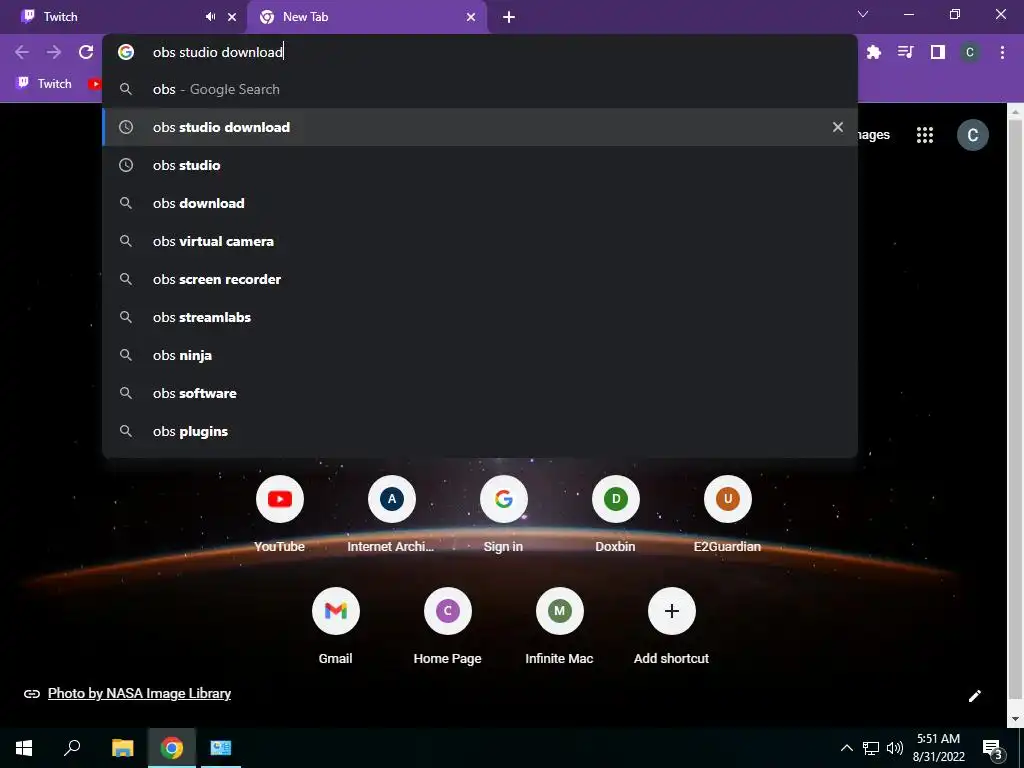Viewport: 1024px width, 768px height.
Task: Select the 'obs studio download' suggestion
Action: (x=479, y=127)
